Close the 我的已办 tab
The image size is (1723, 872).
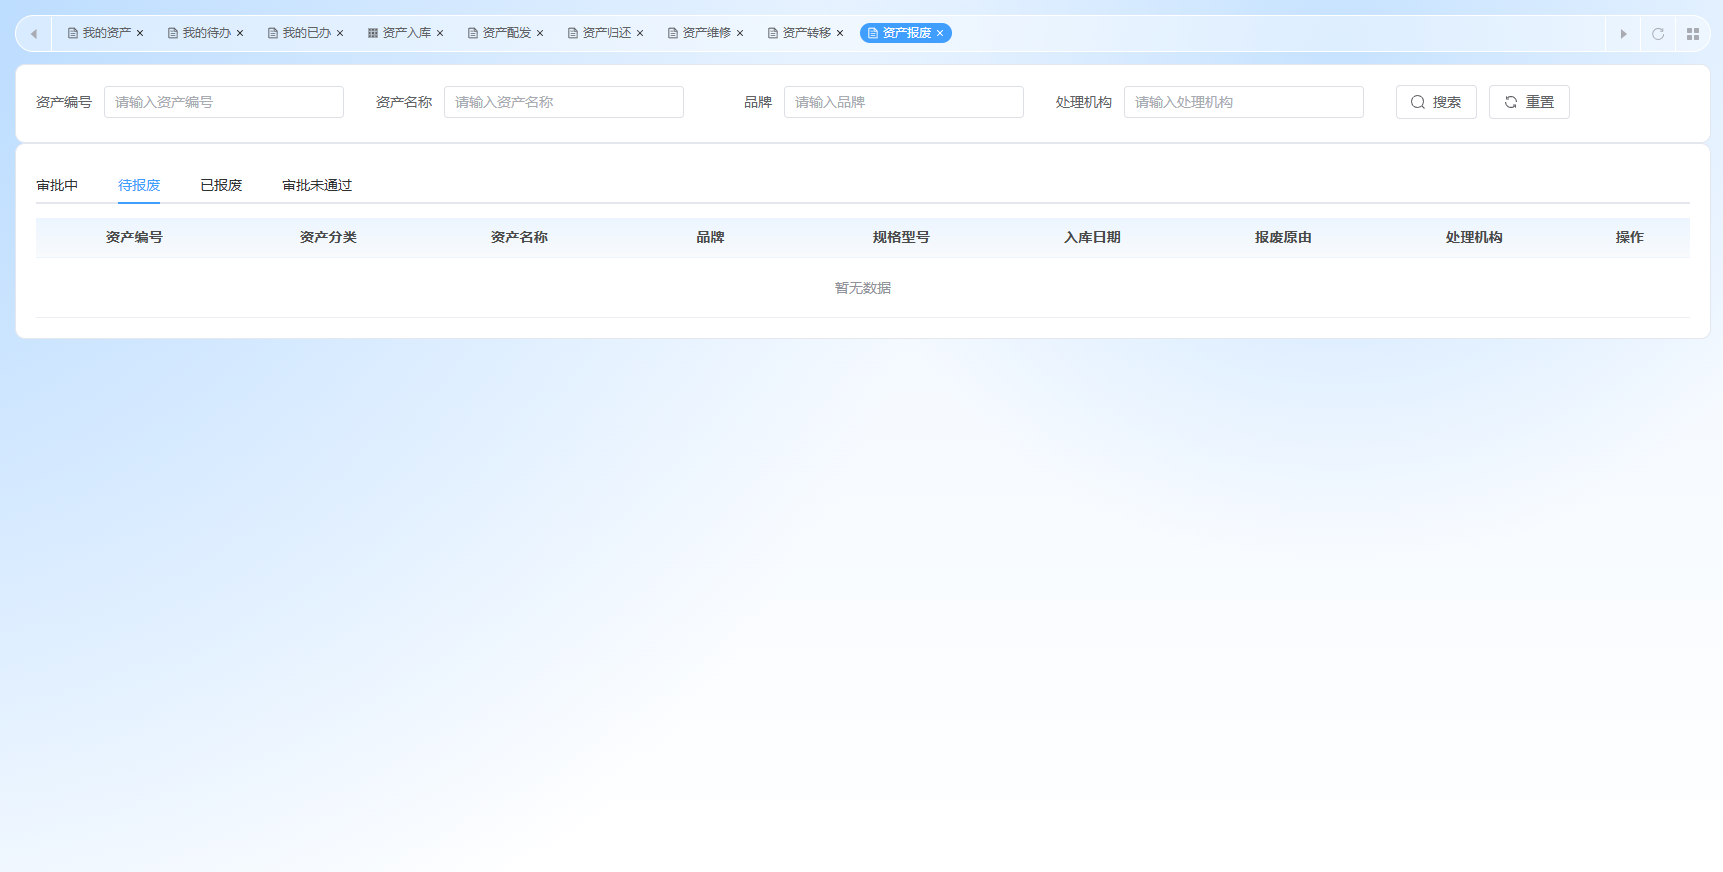coord(340,33)
